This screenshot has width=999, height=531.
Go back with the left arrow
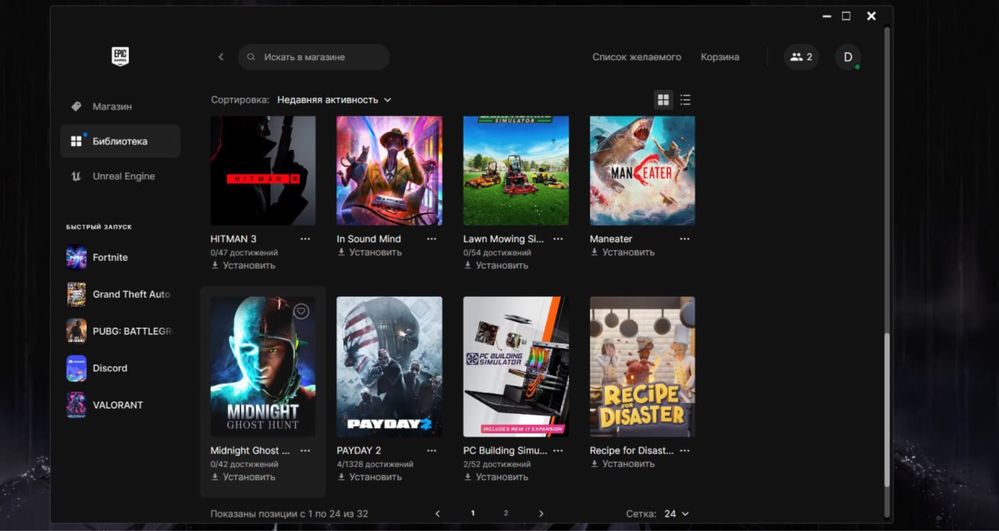pyautogui.click(x=221, y=57)
